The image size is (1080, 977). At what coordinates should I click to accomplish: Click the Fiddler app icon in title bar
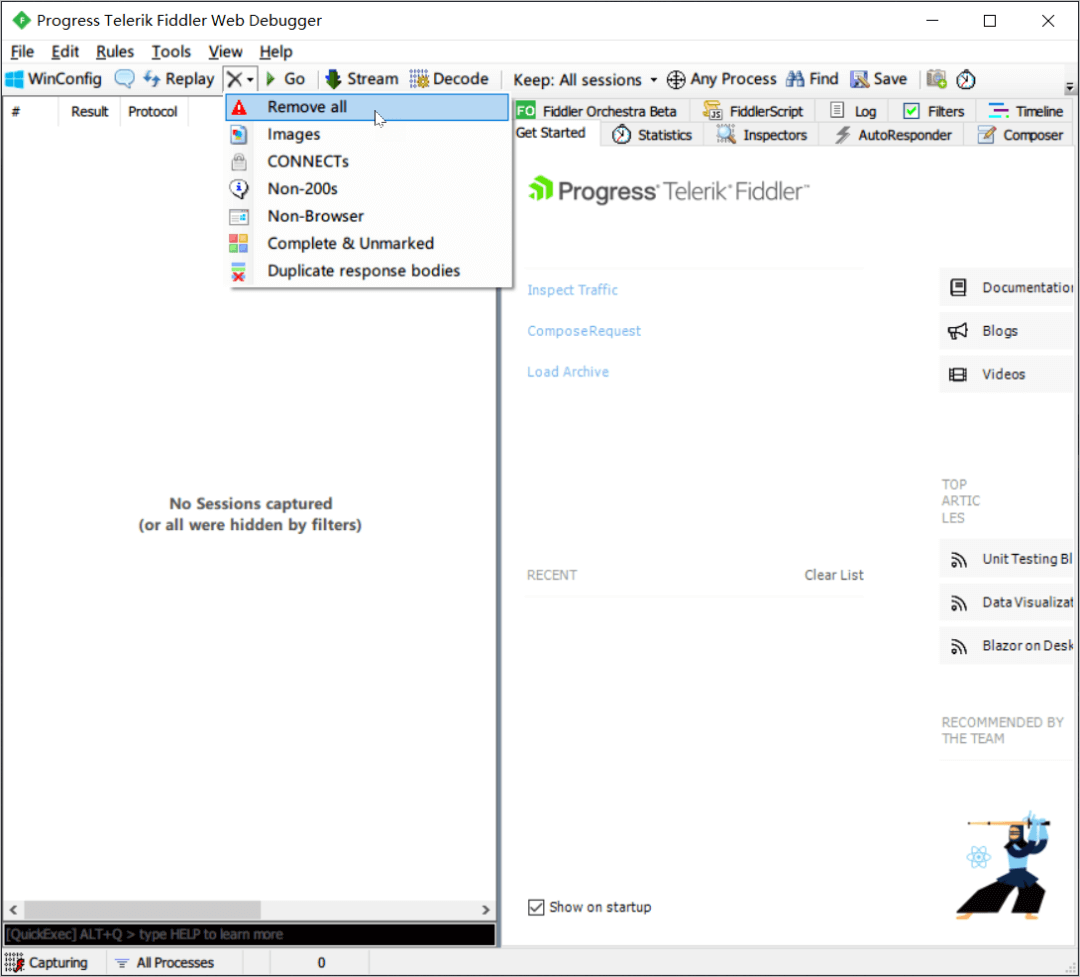pos(21,20)
